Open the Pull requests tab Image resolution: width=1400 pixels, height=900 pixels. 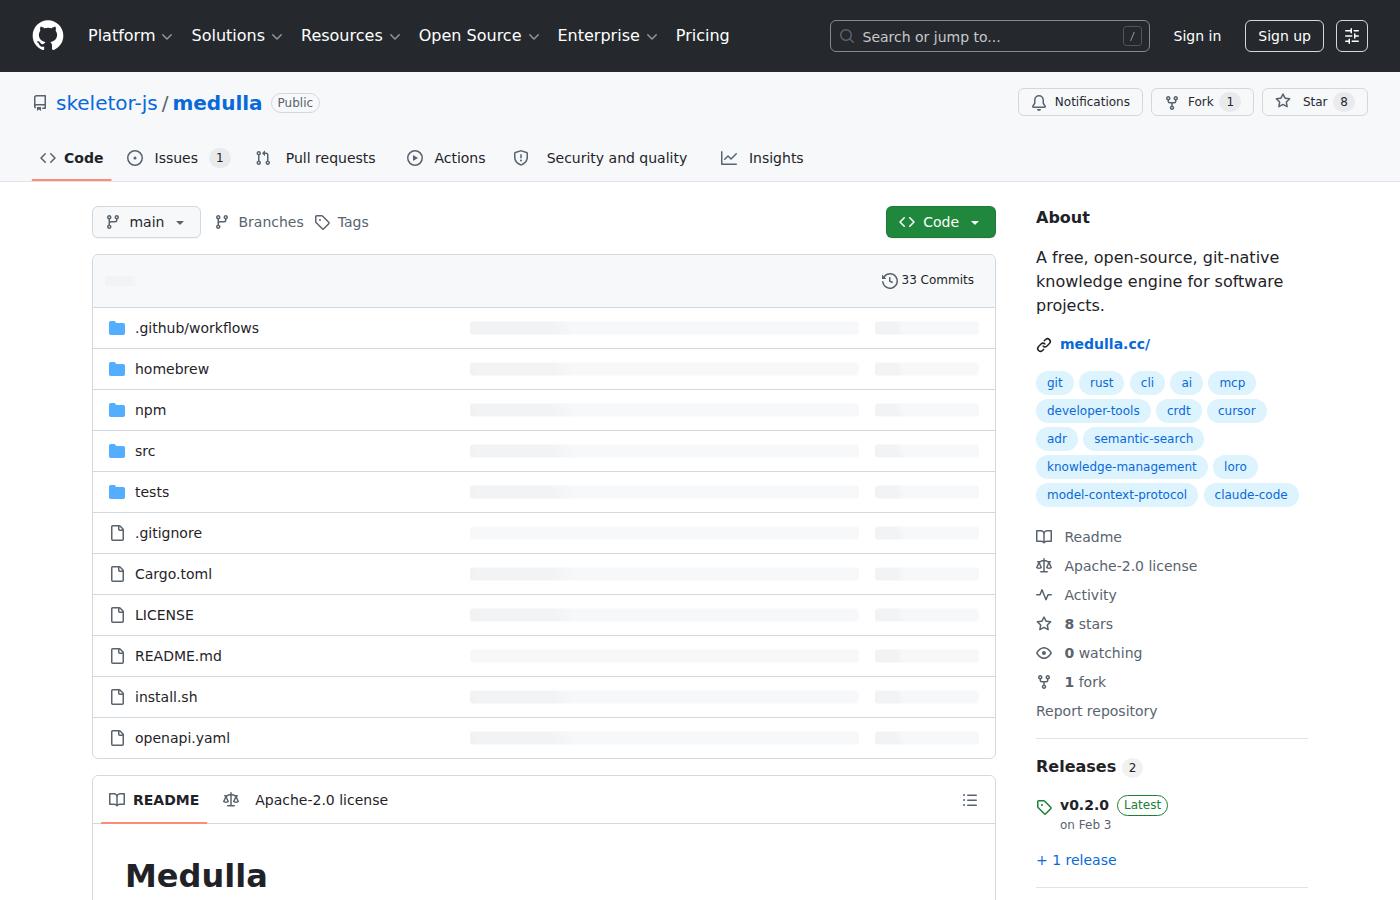316,158
